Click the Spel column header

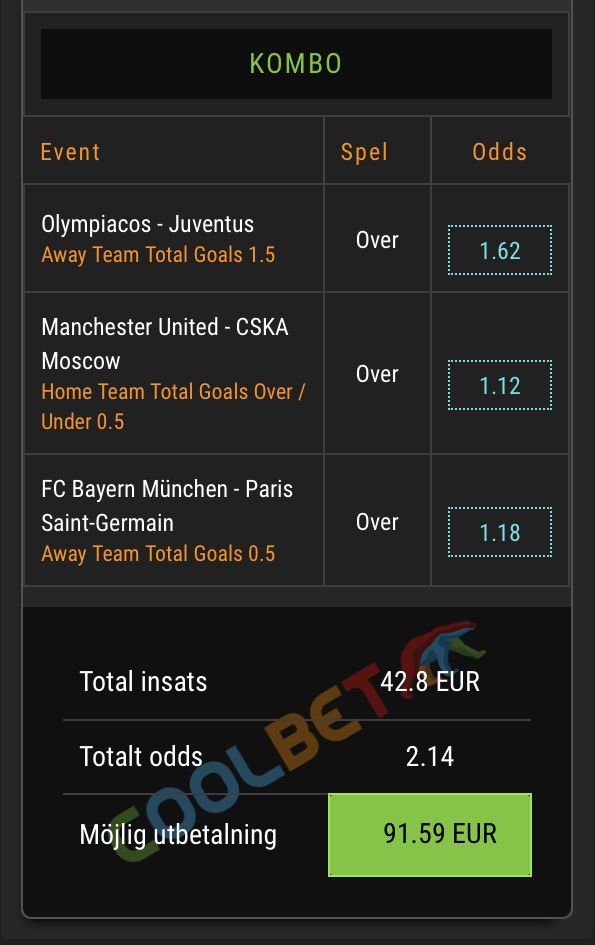click(364, 152)
